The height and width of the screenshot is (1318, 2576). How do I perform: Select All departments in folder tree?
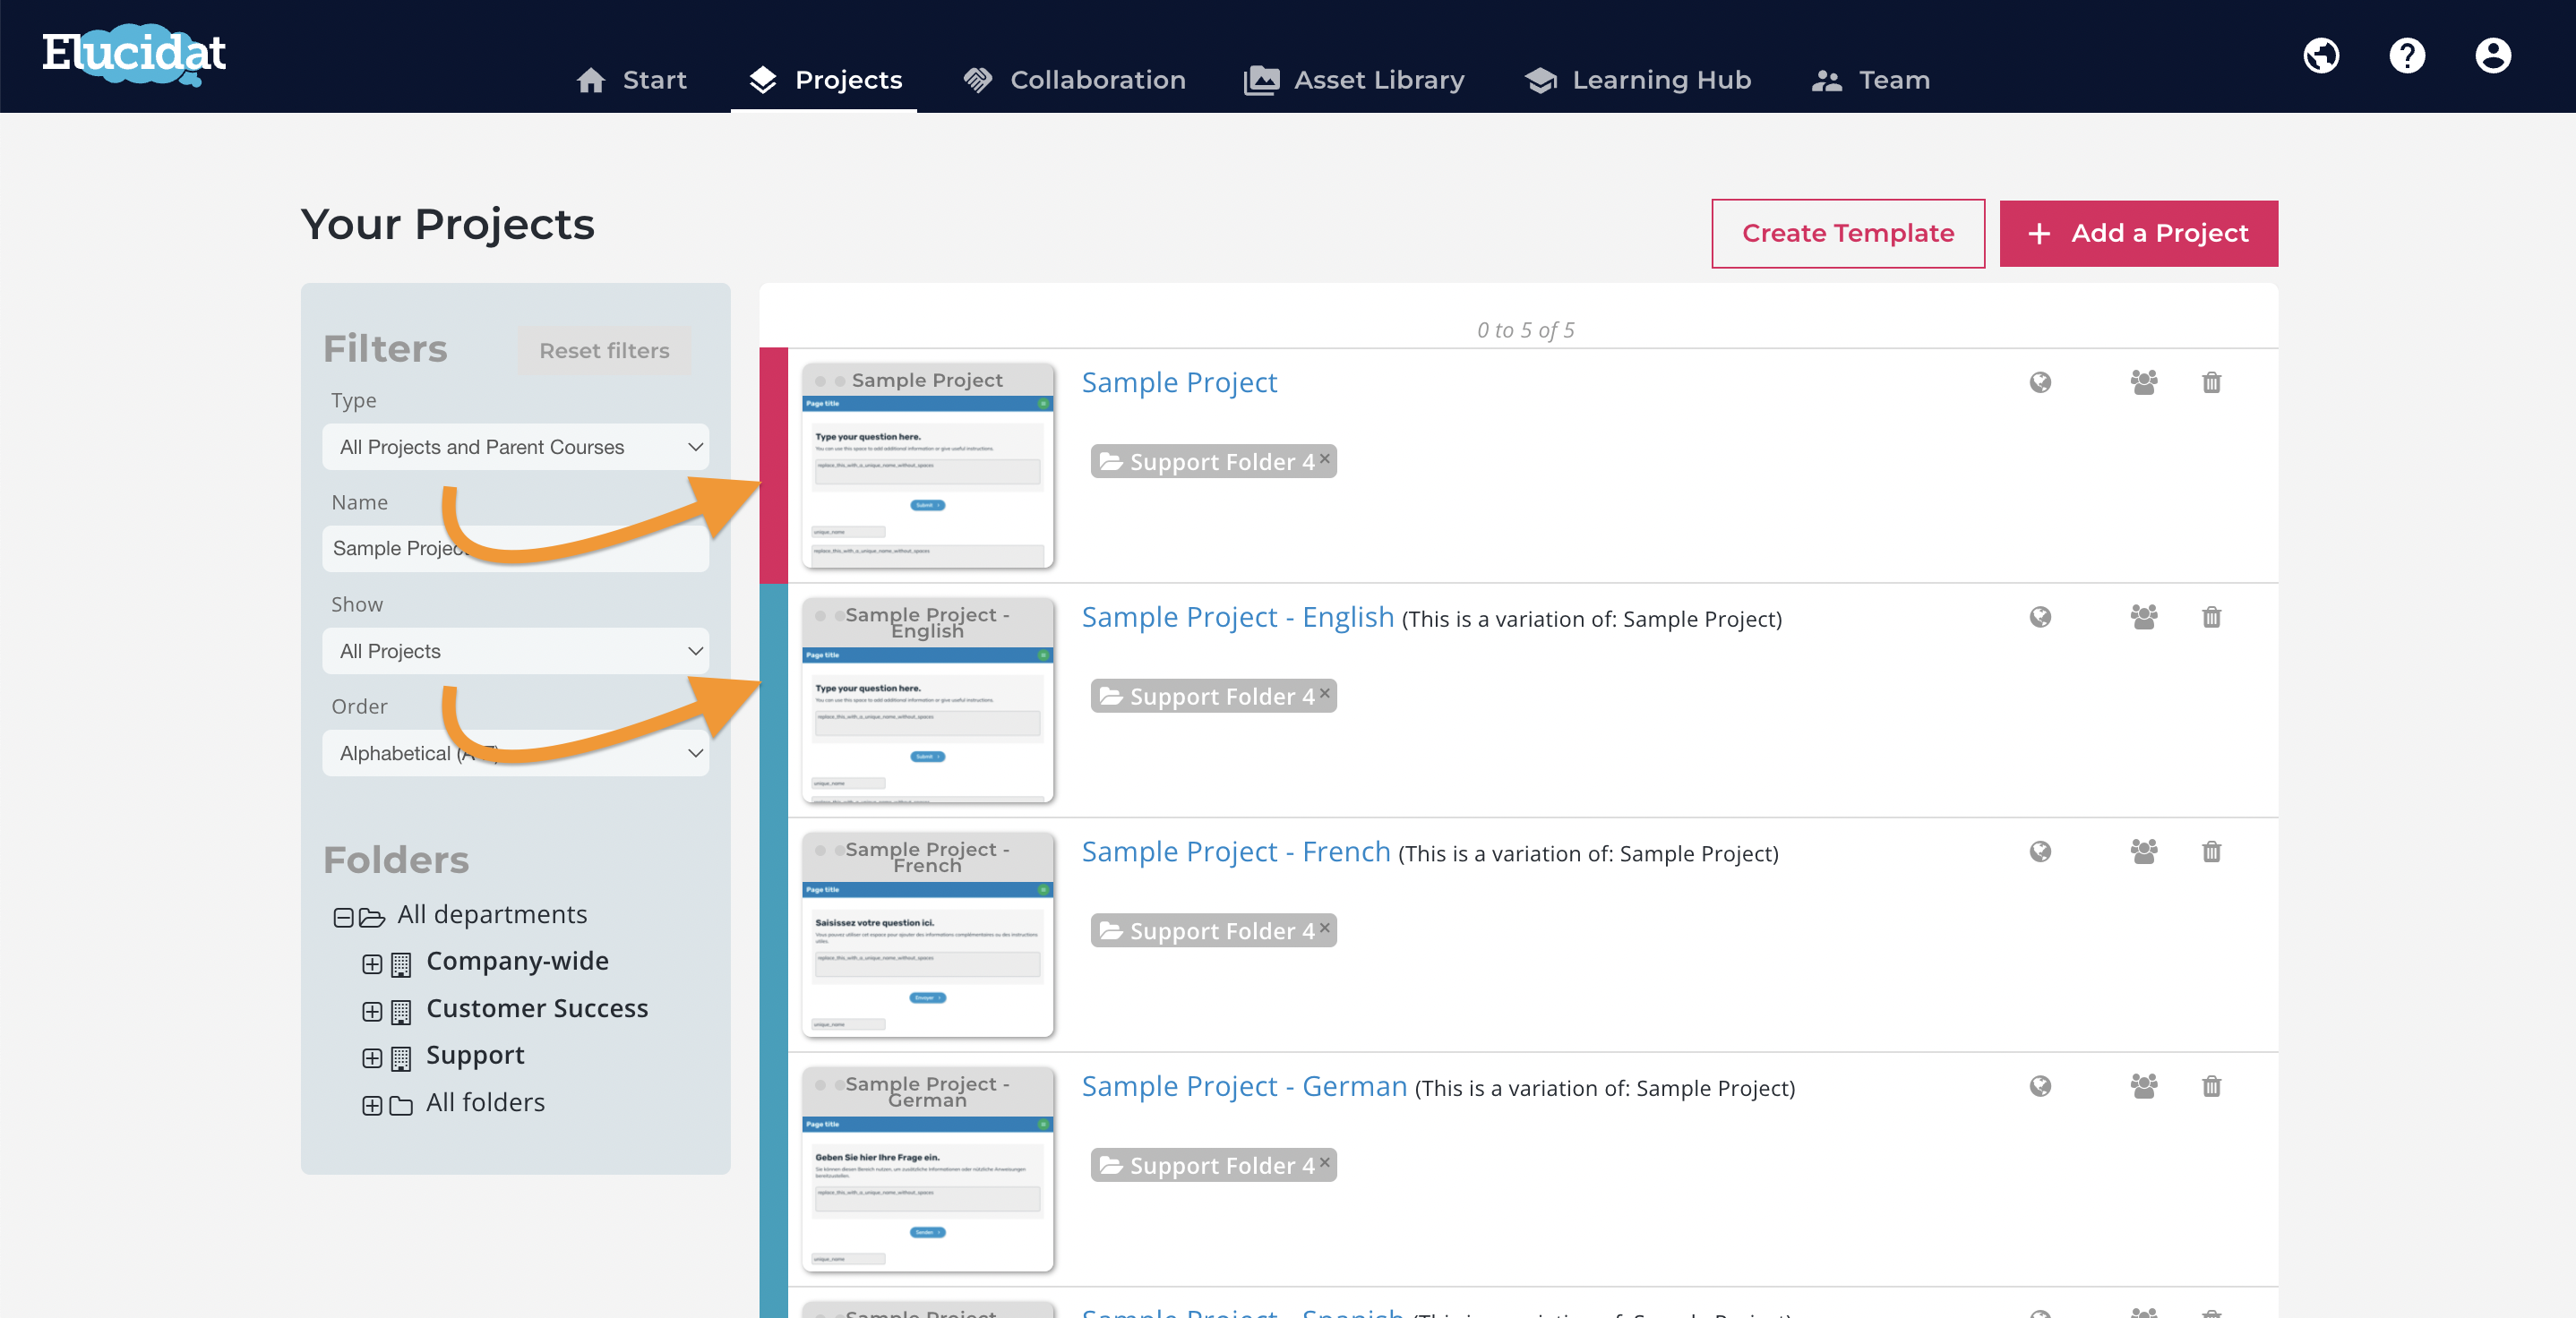[492, 914]
